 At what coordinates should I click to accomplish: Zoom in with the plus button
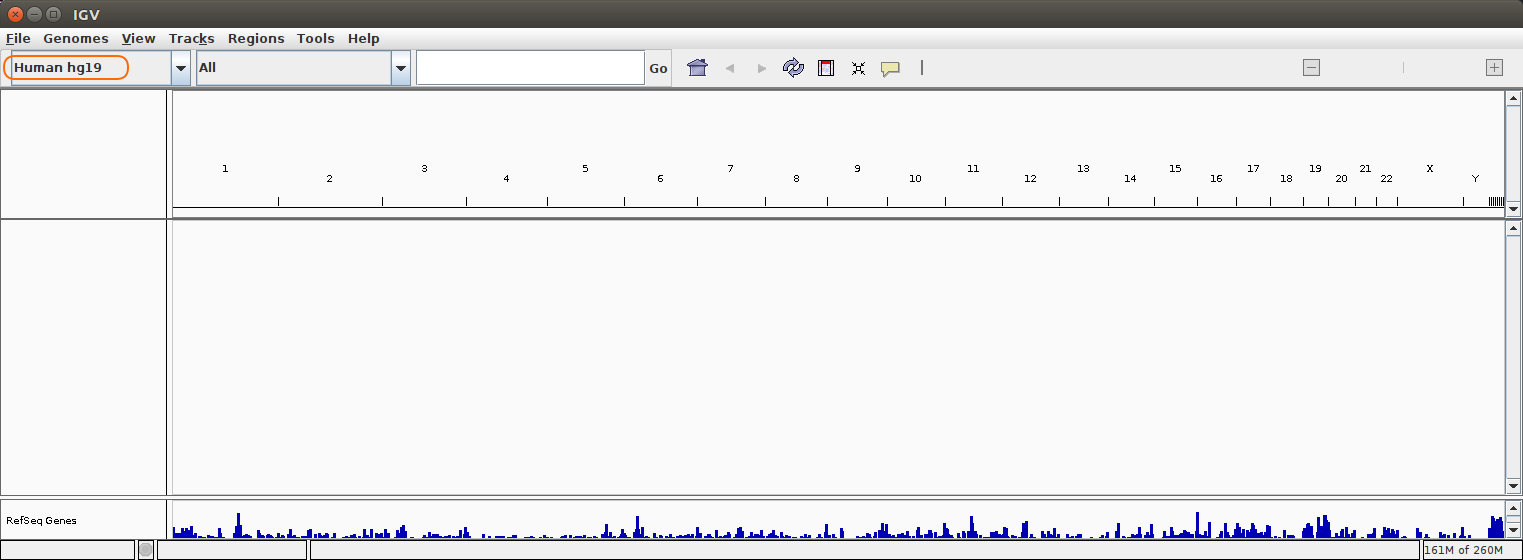(1494, 68)
